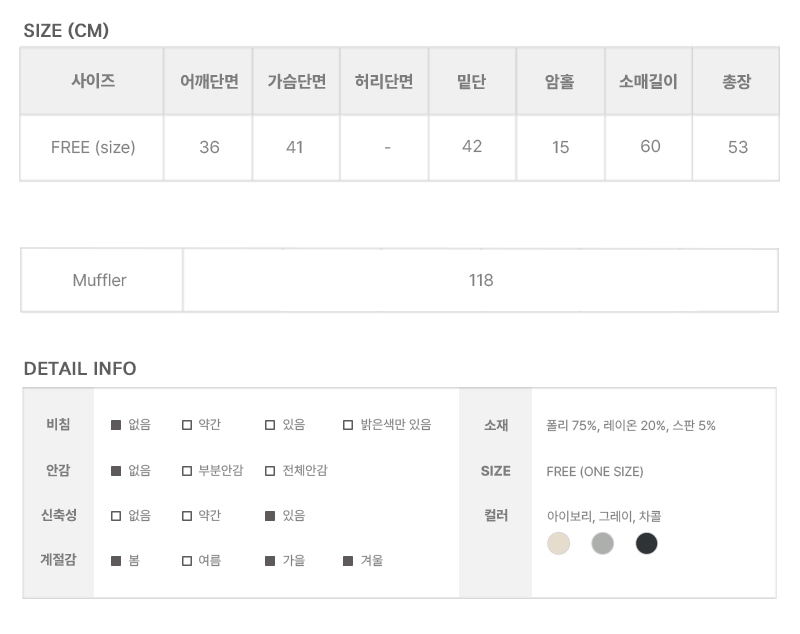
Task: Check the 비침 없음 checkbox
Action: (116, 425)
